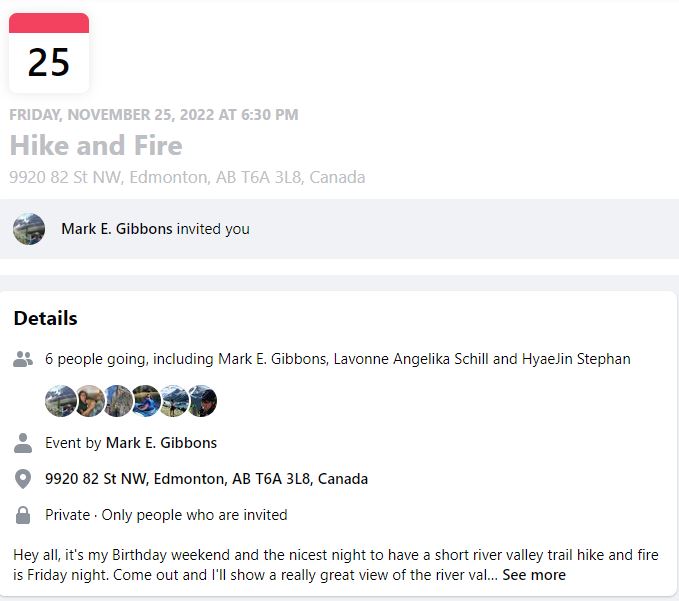Click the private event lock icon
Viewport: 679px width, 601px height.
pos(23,515)
